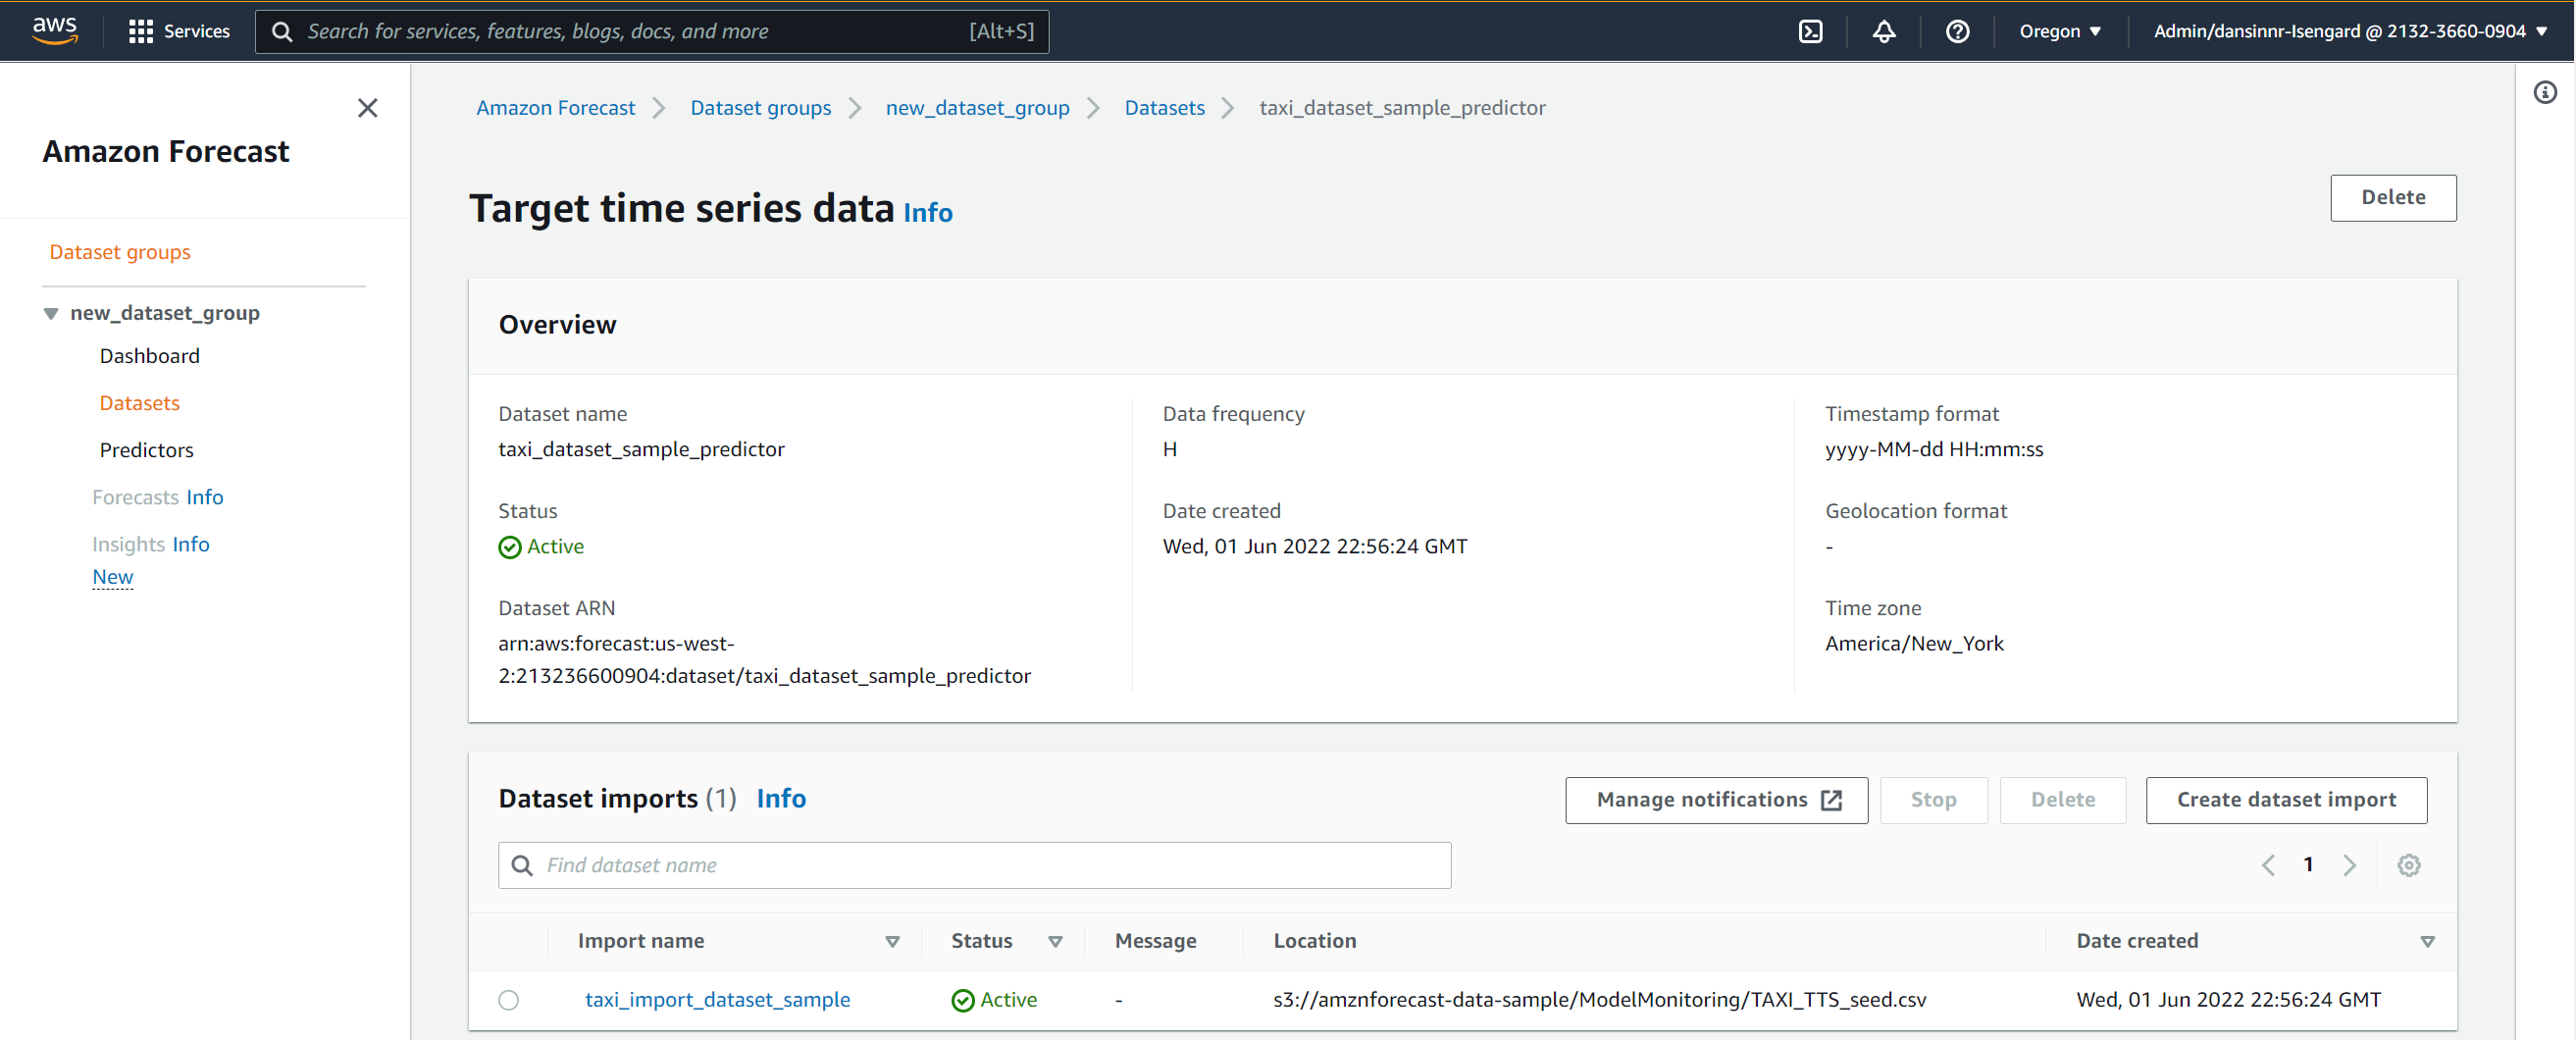The height and width of the screenshot is (1040, 2576).
Task: Click Amazon Forecast breadcrumb link
Action: tap(555, 108)
